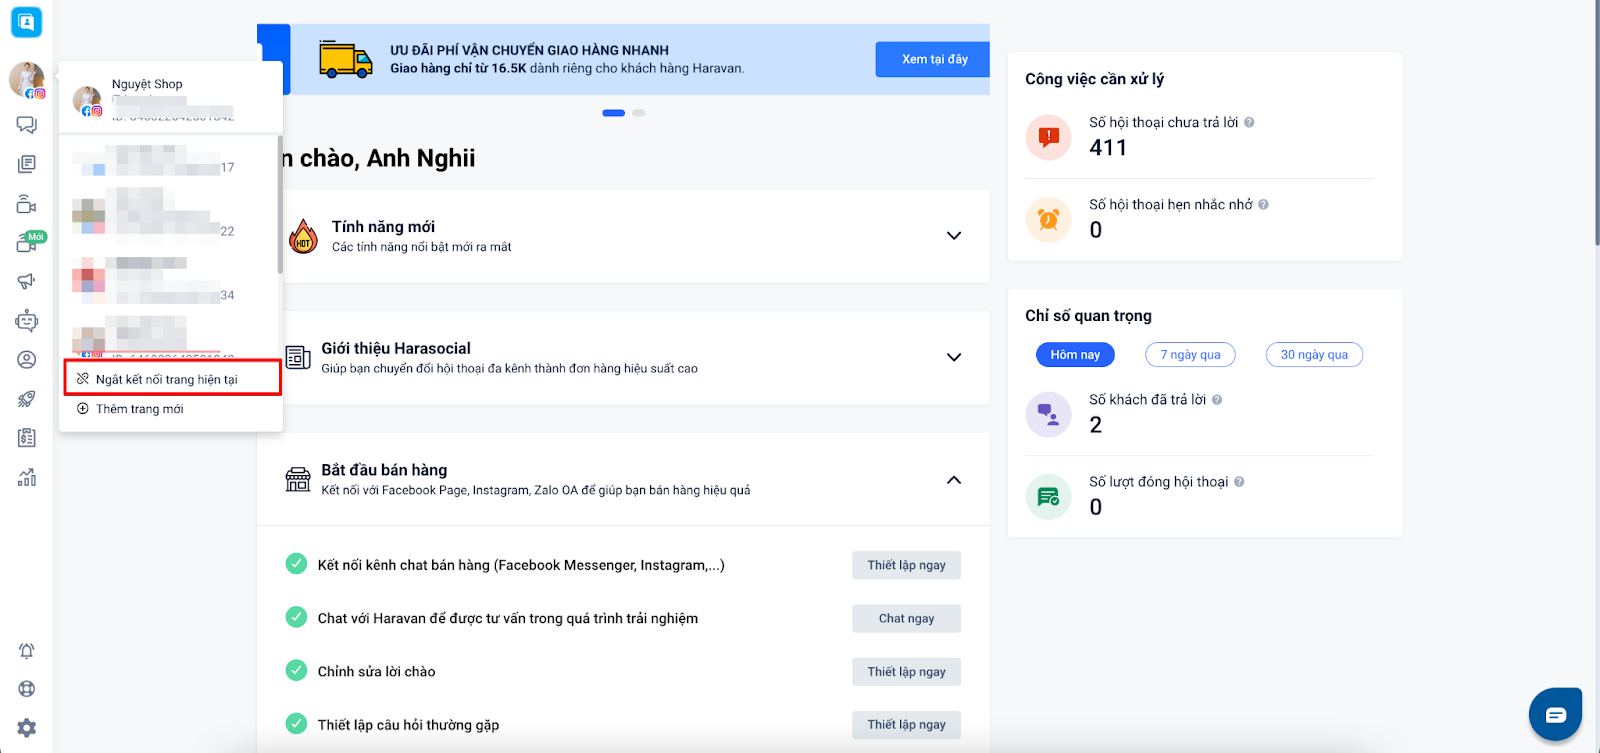
Task: Click the page avatar switcher in sidebar
Action: tap(27, 80)
